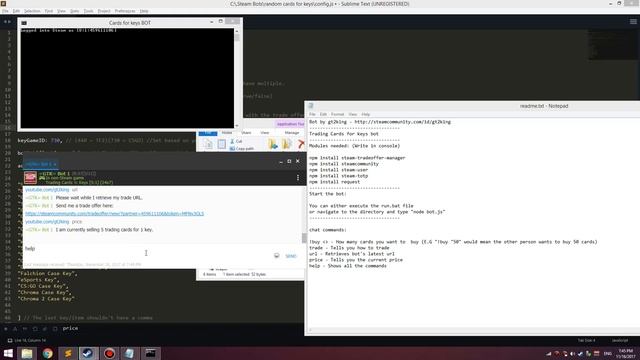Click the Copy to folder icon in Explorer
640x360 pixels.
point(287,144)
